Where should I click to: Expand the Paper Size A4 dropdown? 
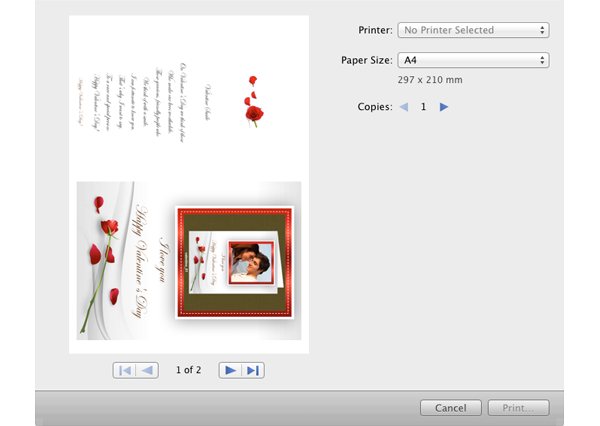[x=473, y=60]
